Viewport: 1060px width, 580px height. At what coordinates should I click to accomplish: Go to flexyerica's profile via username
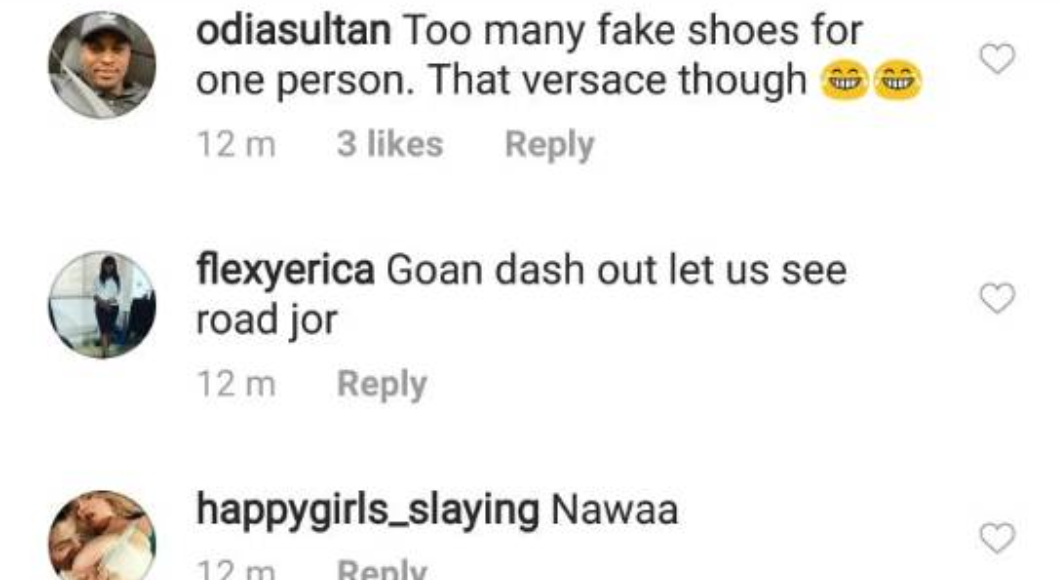click(x=285, y=270)
